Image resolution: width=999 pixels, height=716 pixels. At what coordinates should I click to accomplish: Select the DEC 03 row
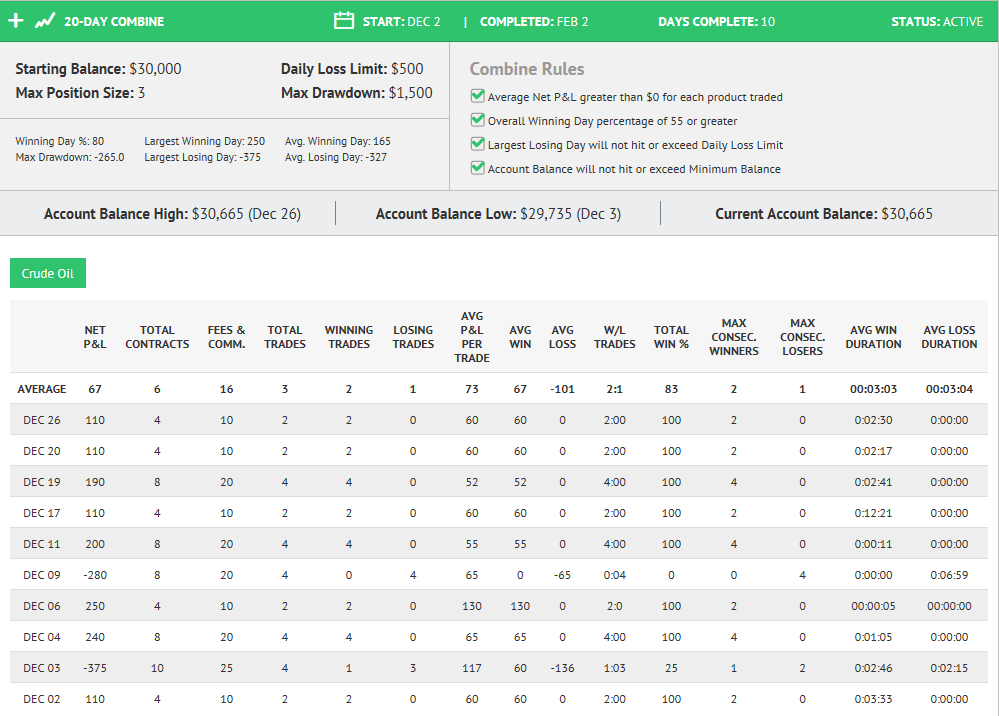click(x=499, y=668)
